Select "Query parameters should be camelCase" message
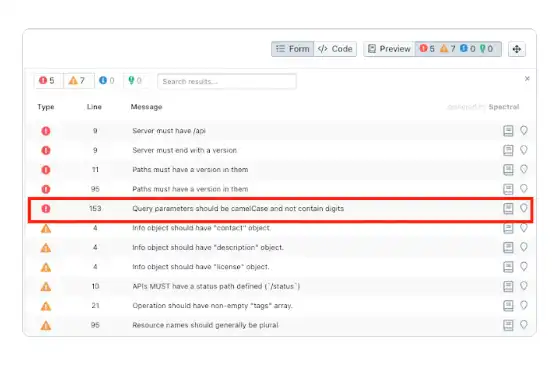This screenshot has height=382, width=554. click(x=238, y=208)
